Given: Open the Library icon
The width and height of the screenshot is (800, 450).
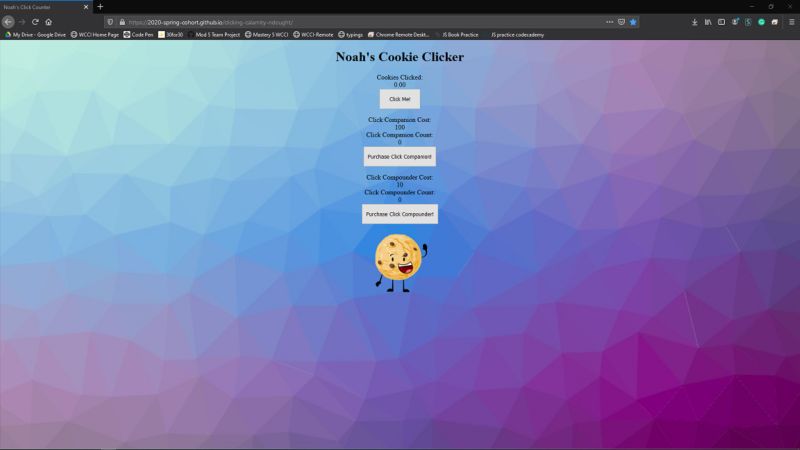Looking at the screenshot, I should click(708, 22).
